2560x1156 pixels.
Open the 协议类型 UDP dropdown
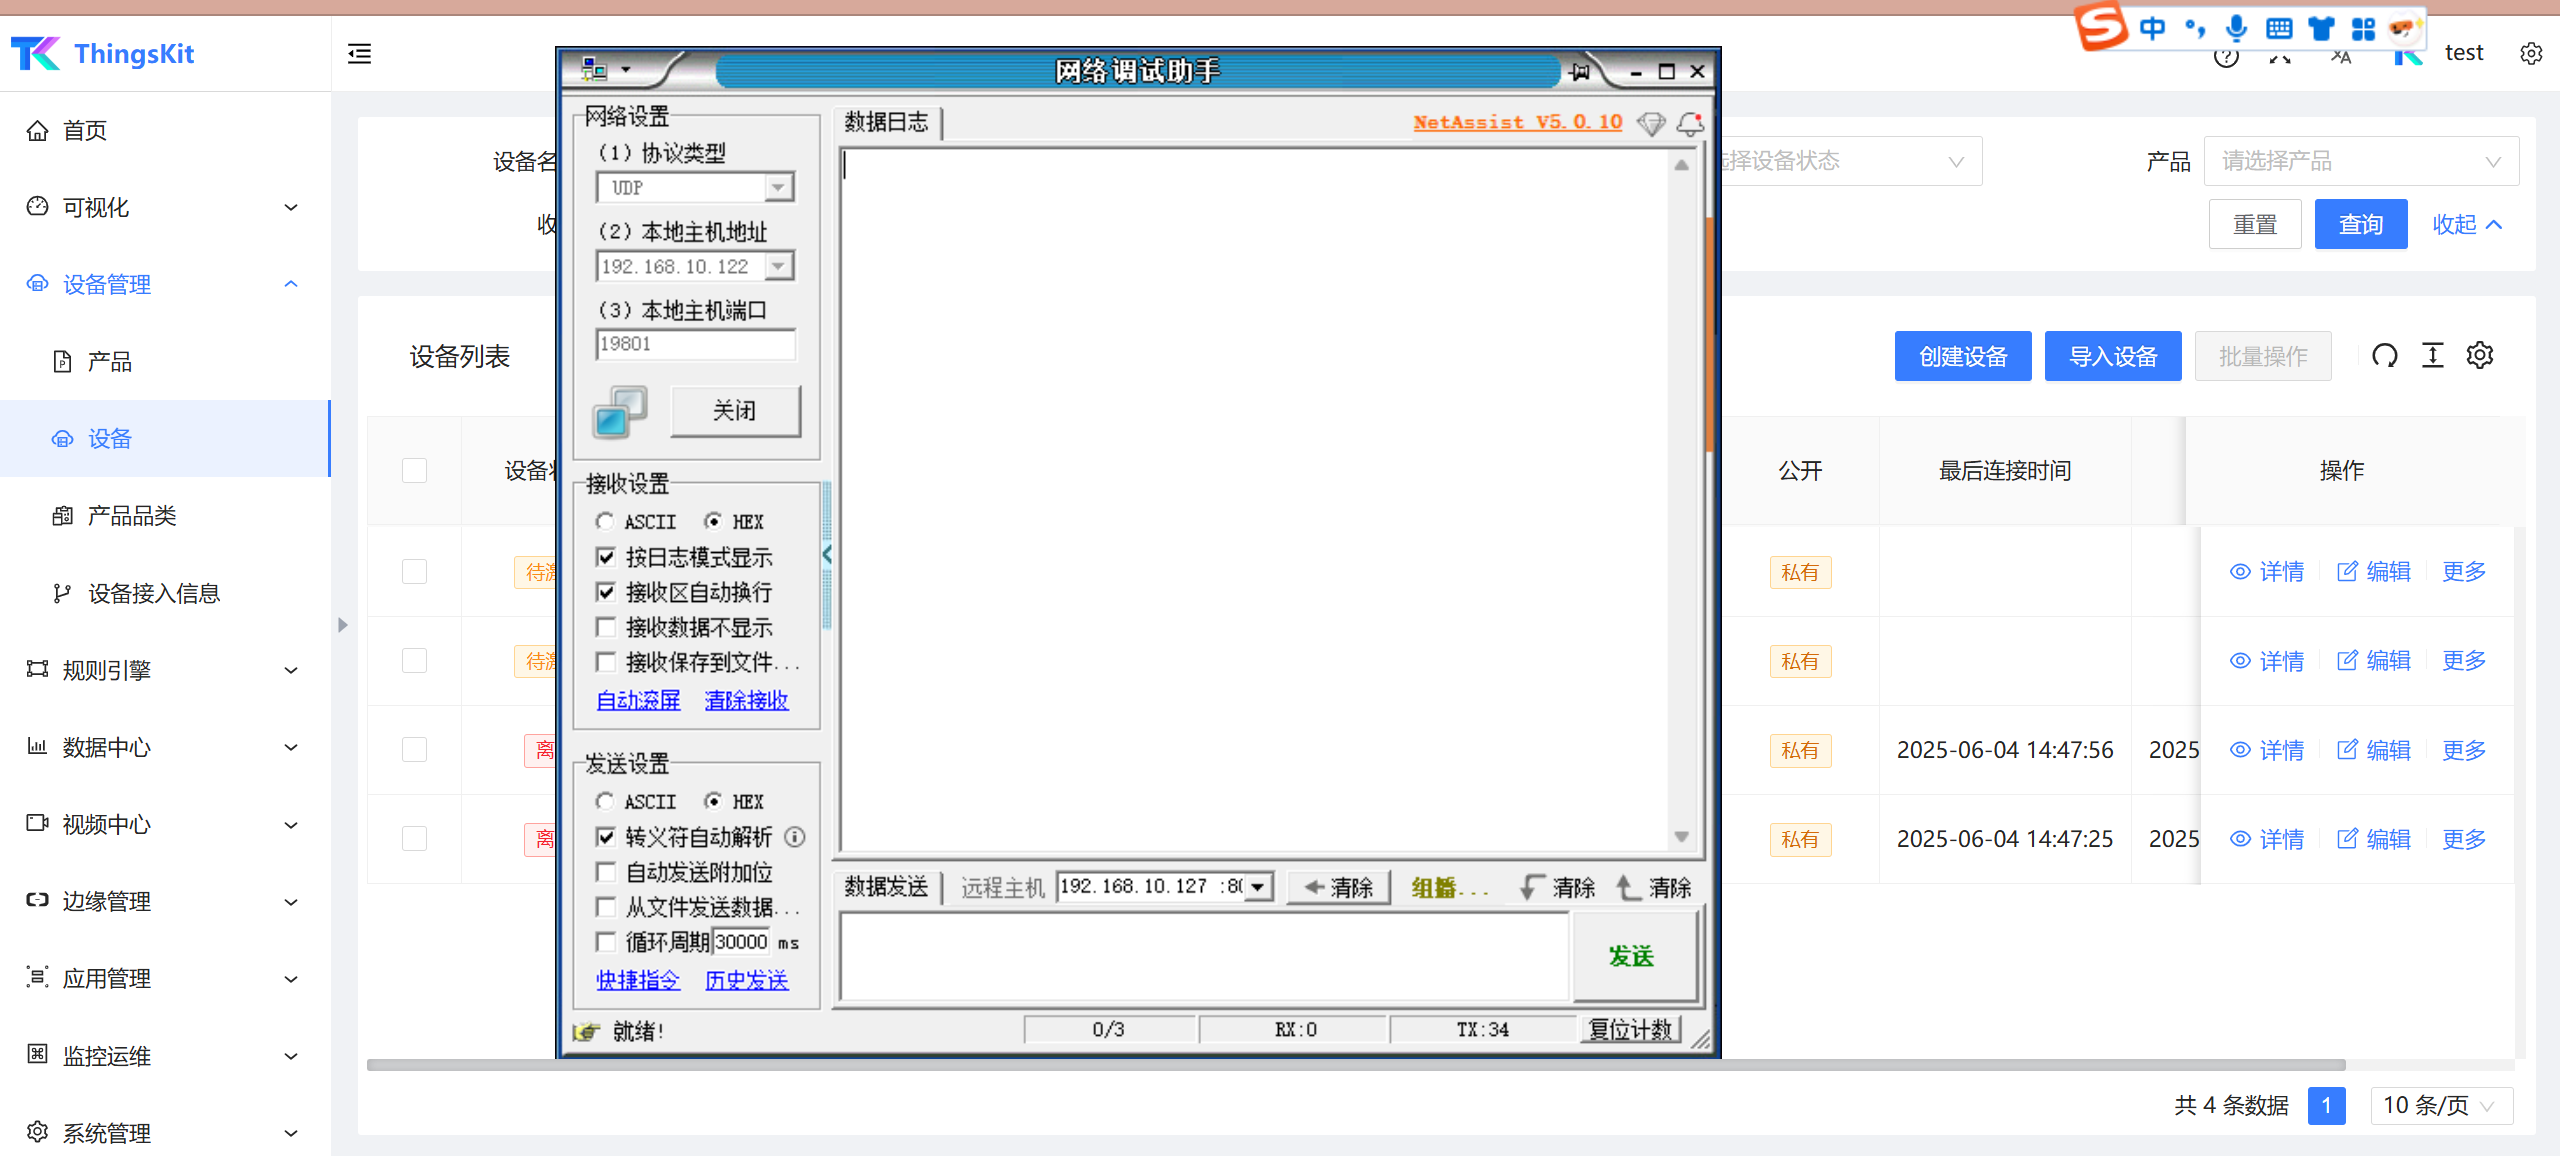(x=778, y=187)
